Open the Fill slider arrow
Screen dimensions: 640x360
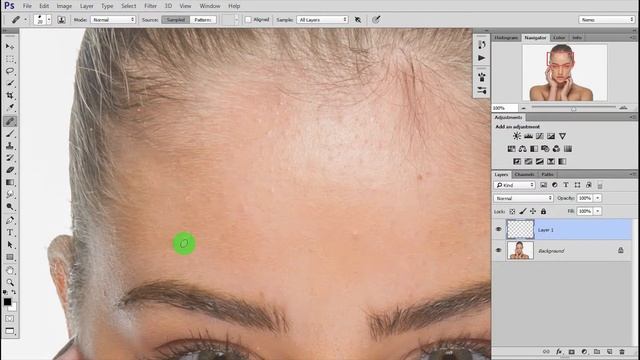598,211
